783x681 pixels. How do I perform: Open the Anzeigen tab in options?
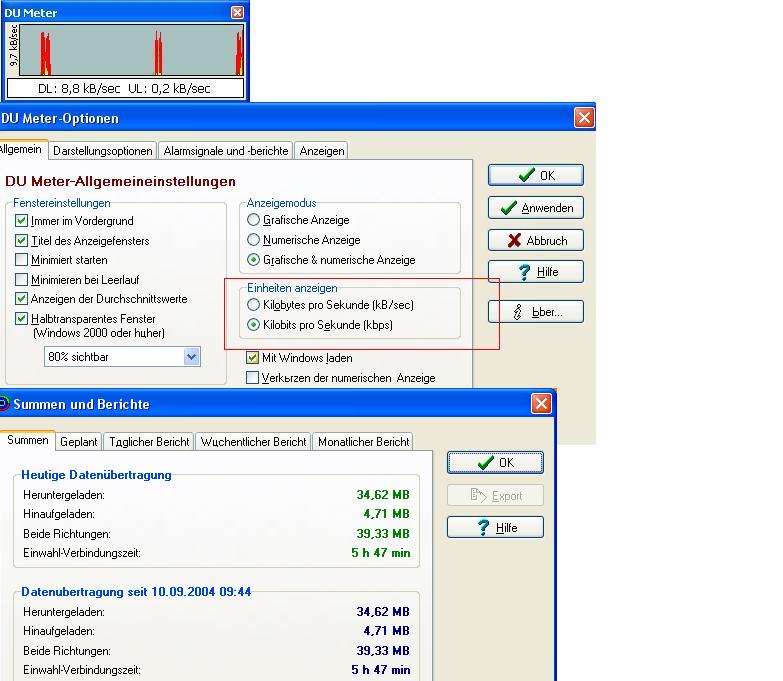[x=322, y=151]
